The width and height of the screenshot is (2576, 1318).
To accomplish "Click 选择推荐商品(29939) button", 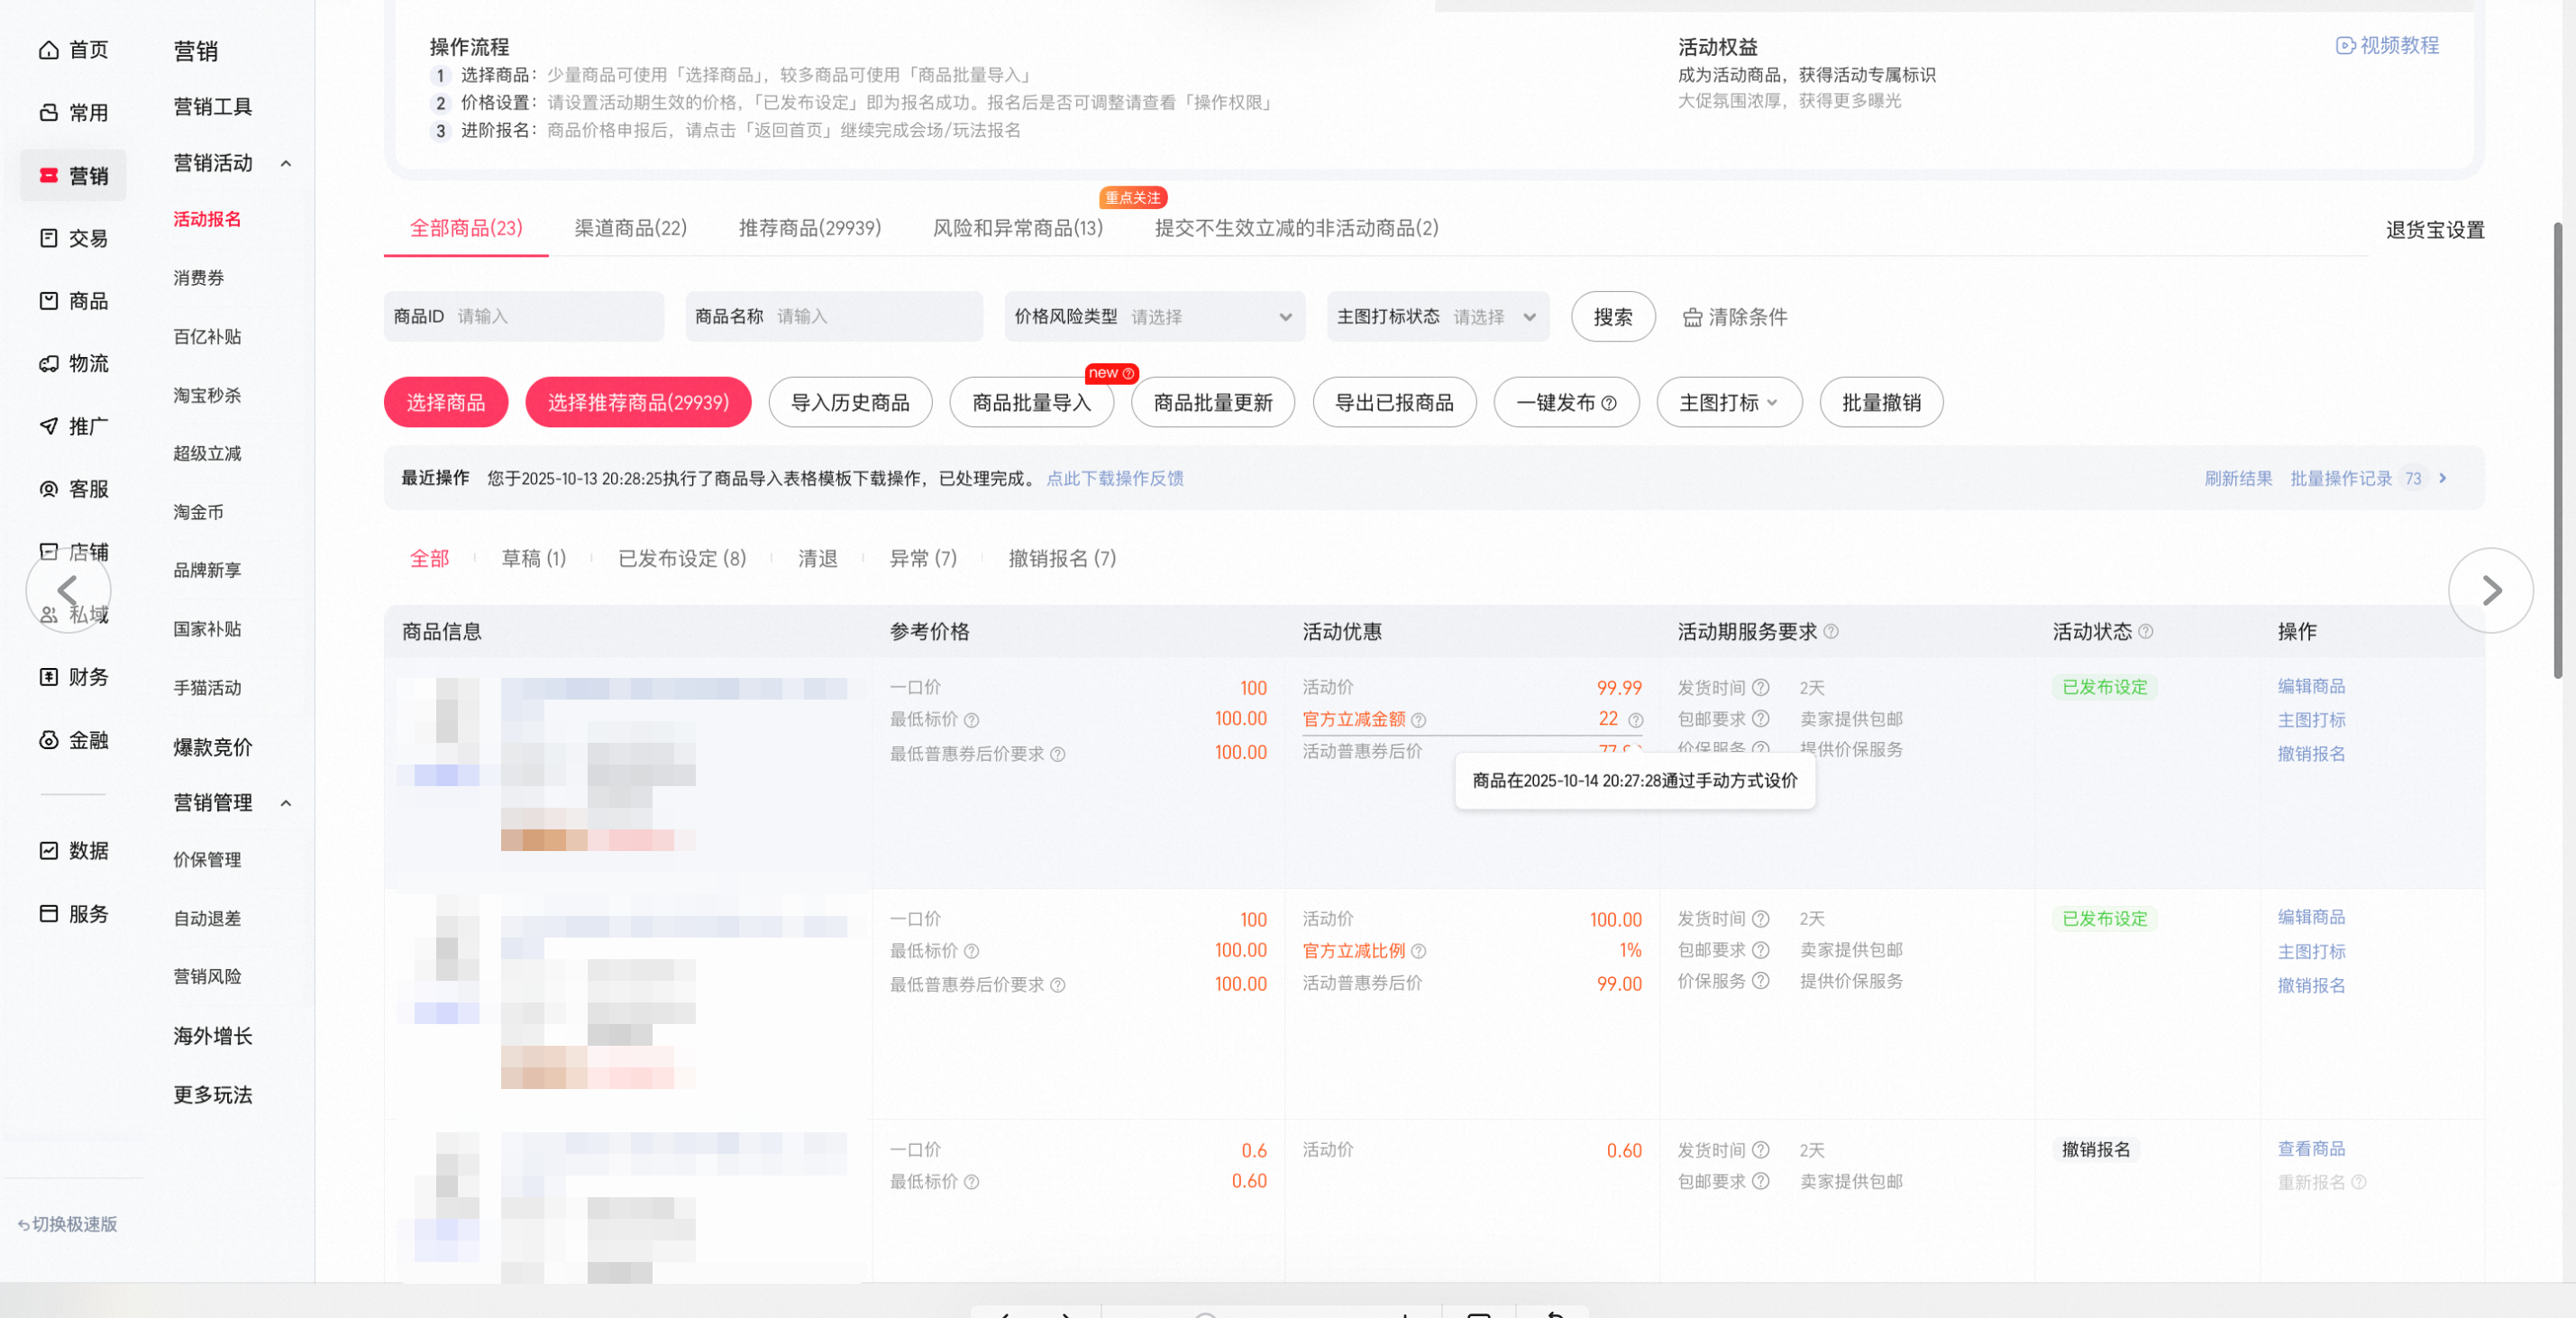I will pyautogui.click(x=638, y=403).
